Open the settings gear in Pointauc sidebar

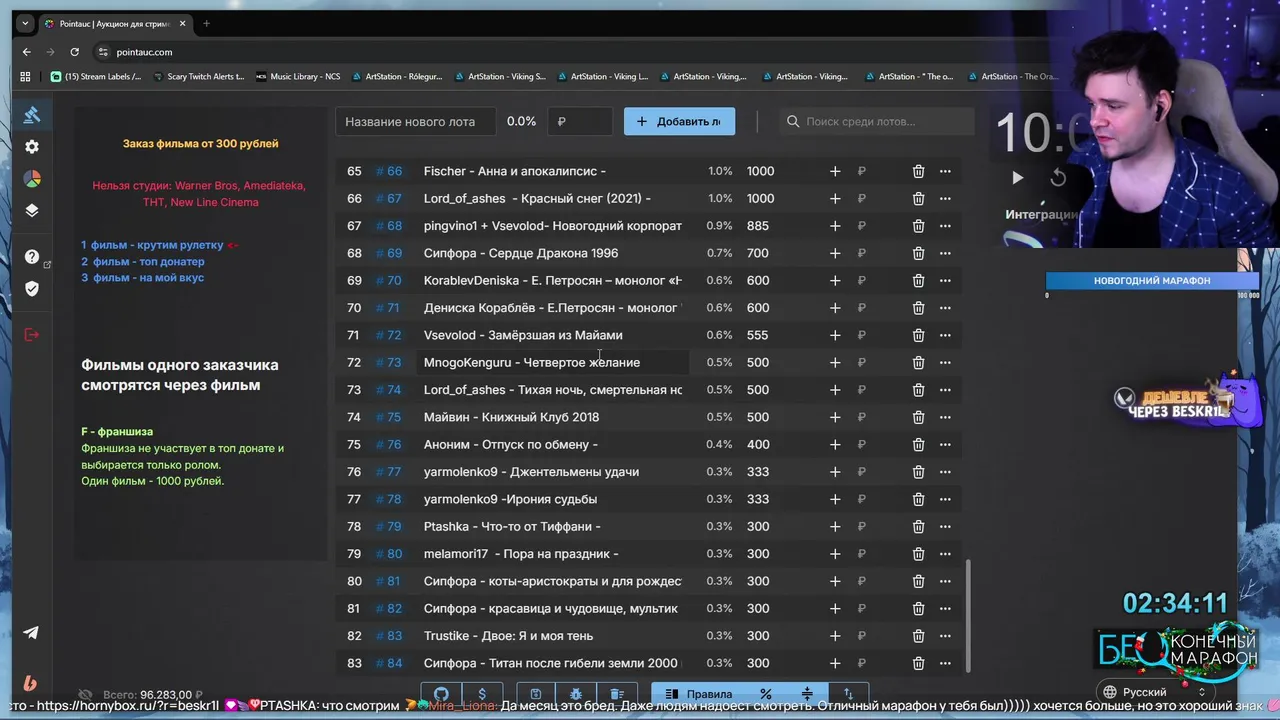pyautogui.click(x=32, y=147)
